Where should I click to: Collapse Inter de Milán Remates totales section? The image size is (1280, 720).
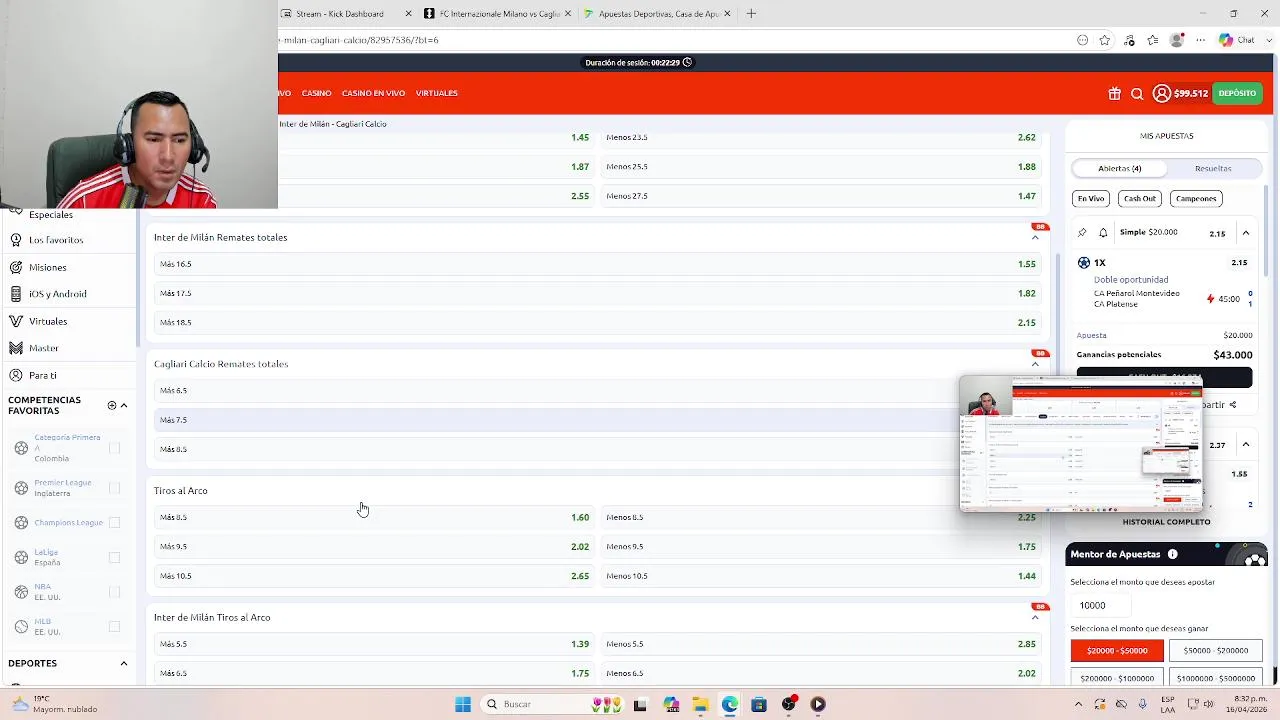(x=1035, y=237)
